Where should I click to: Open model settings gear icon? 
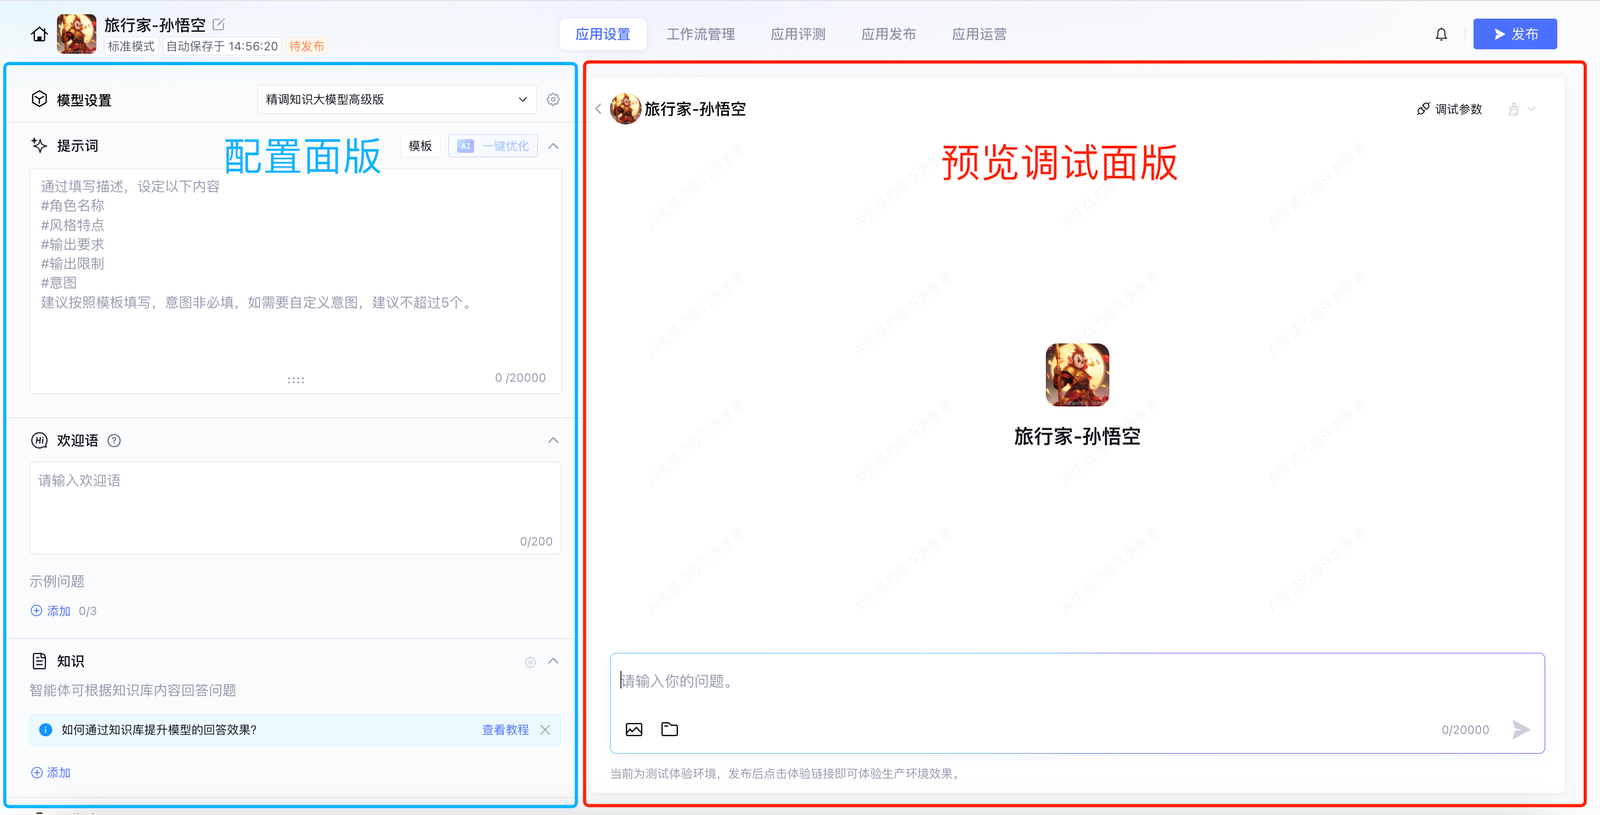(x=553, y=100)
